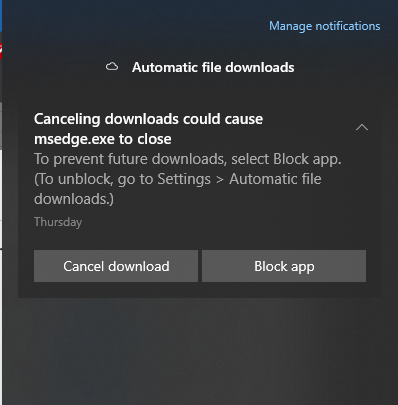
Task: Click the dark gap between the two action buttons
Action: click(200, 266)
